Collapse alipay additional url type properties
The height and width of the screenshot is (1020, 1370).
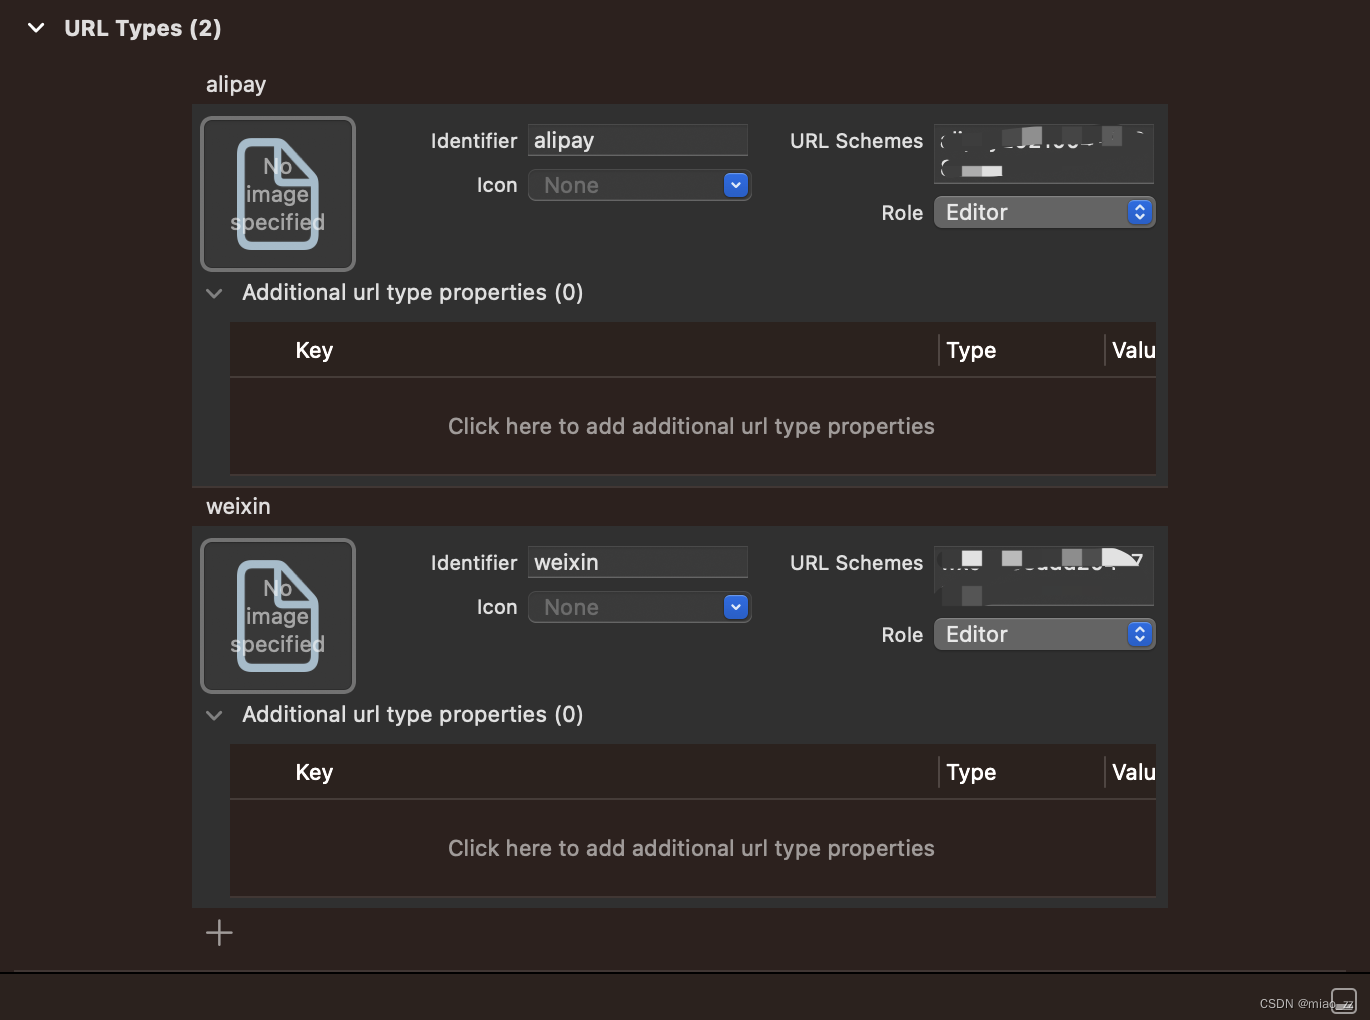pyautogui.click(x=214, y=293)
